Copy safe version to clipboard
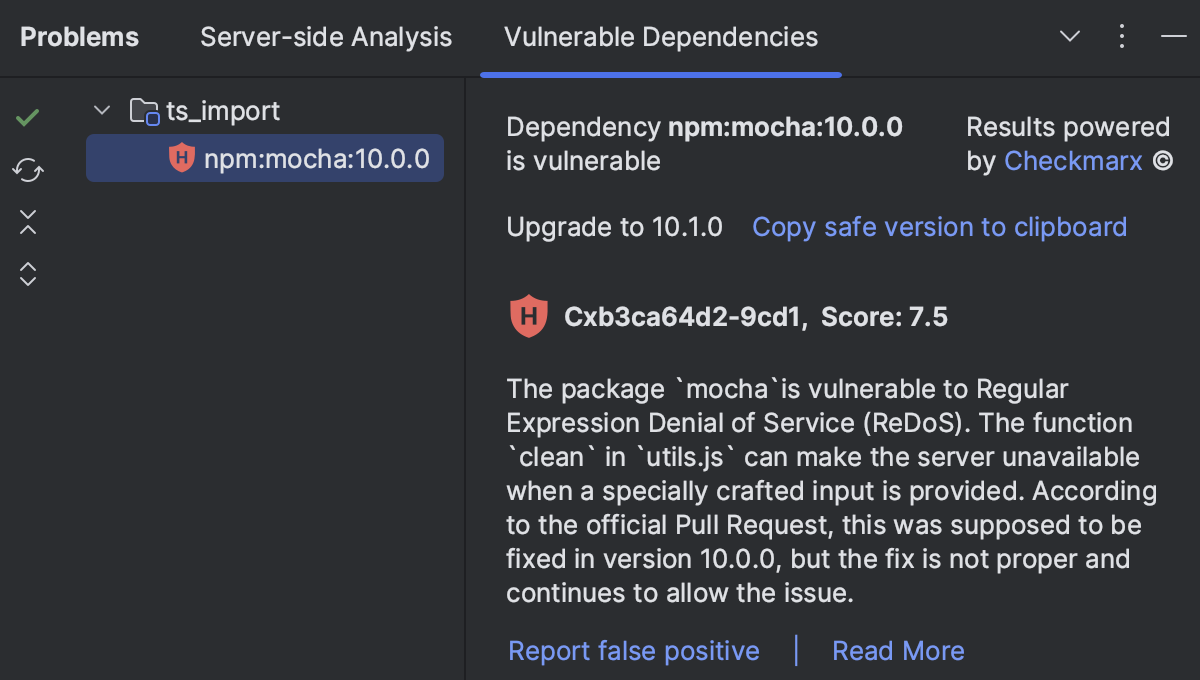This screenshot has width=1200, height=680. click(939, 227)
